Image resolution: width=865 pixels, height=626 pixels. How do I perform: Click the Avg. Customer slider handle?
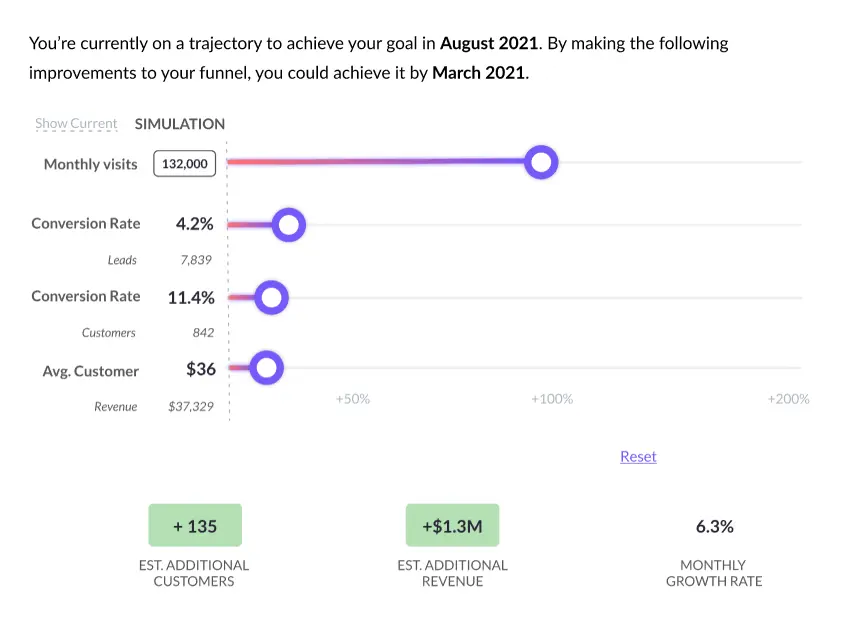pos(265,367)
